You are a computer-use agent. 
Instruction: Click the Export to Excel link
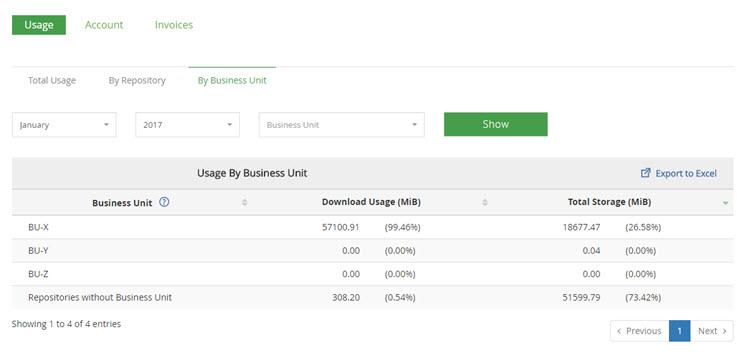685,174
